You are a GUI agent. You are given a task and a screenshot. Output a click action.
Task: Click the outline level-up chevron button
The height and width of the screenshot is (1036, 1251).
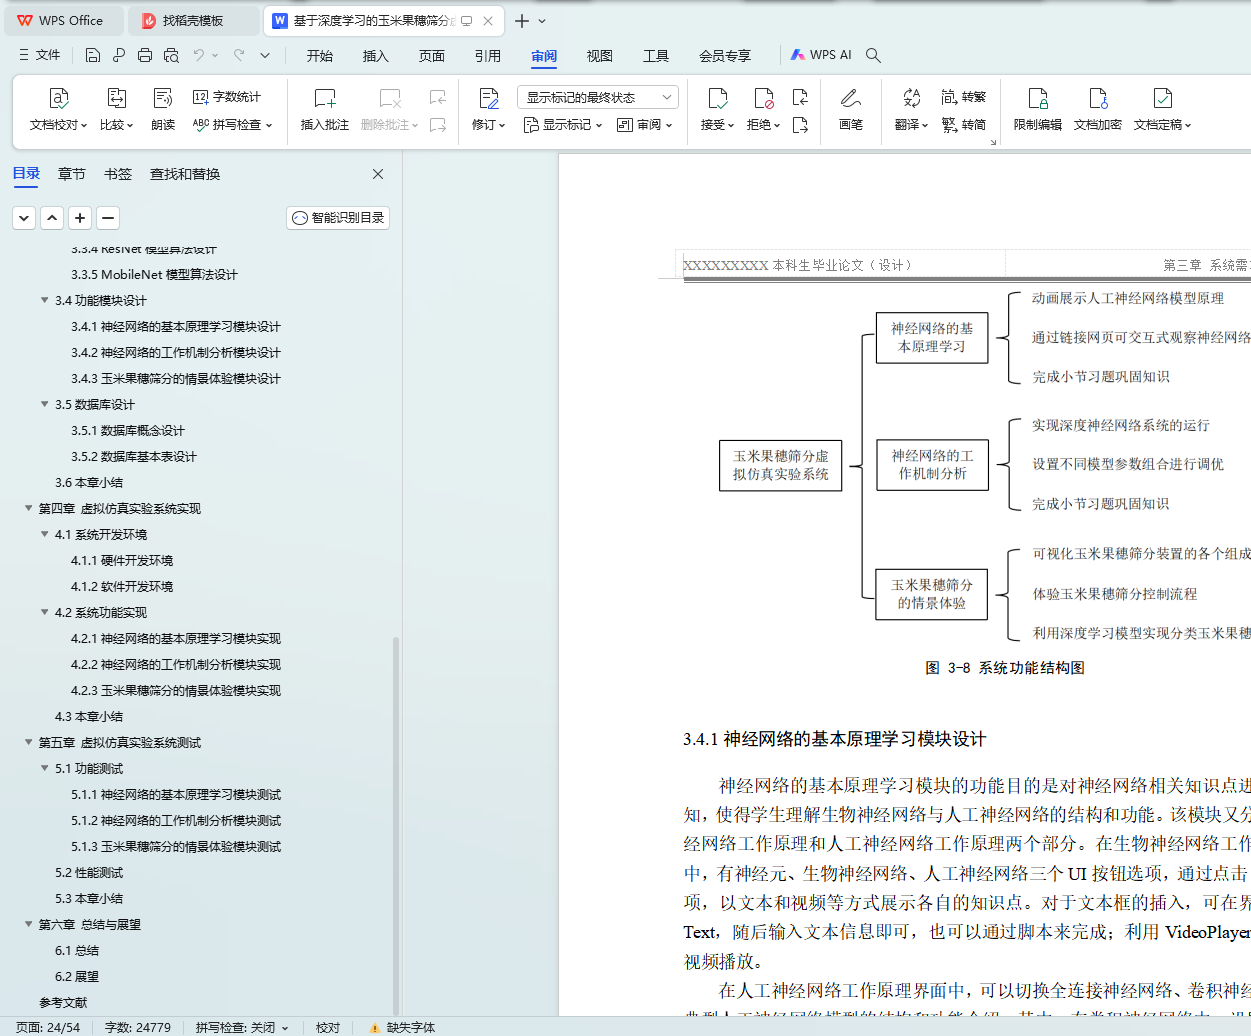52,218
